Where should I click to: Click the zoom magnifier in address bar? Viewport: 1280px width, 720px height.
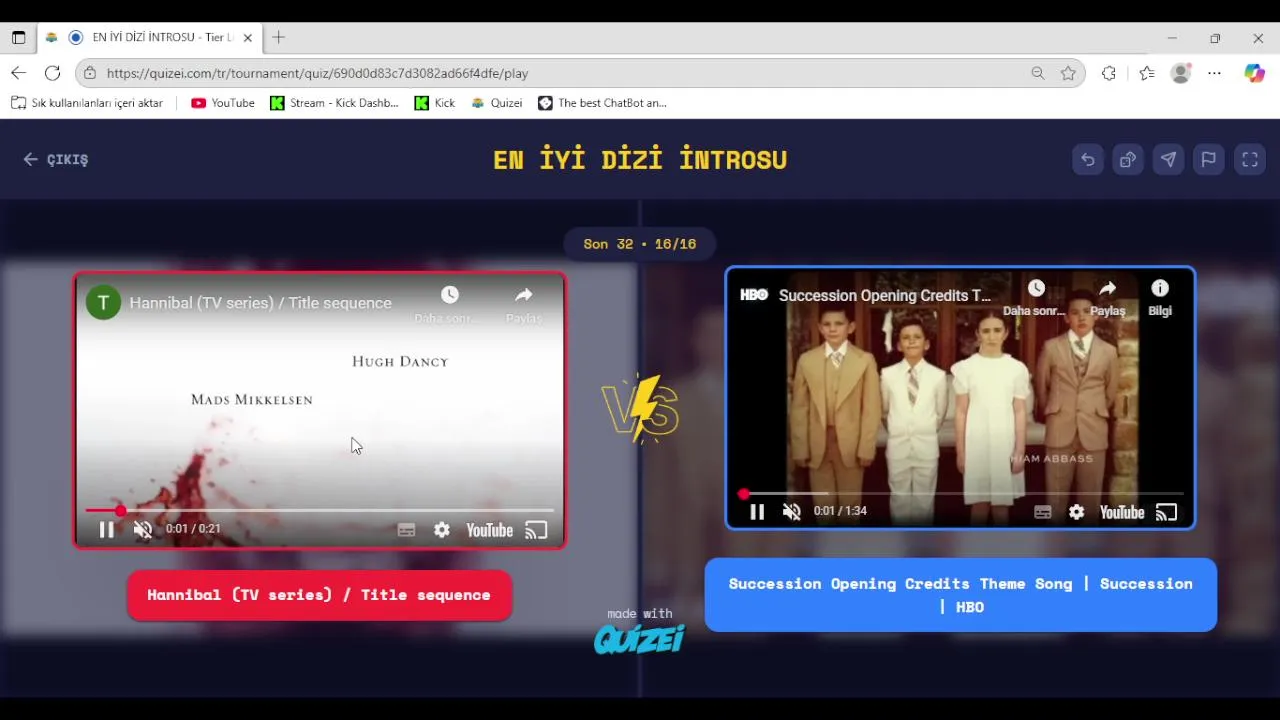1038,73
